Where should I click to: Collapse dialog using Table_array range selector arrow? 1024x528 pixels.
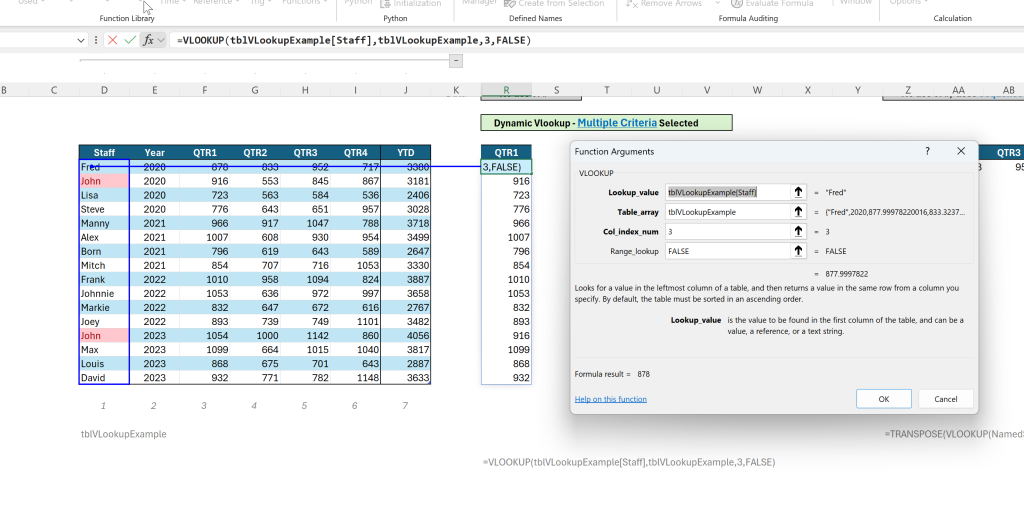798,212
